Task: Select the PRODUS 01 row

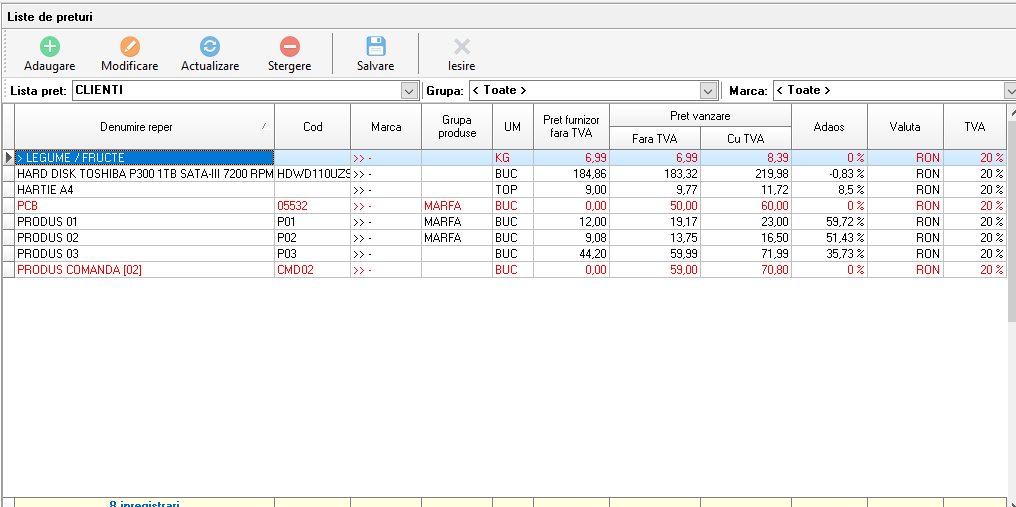Action: [144, 222]
